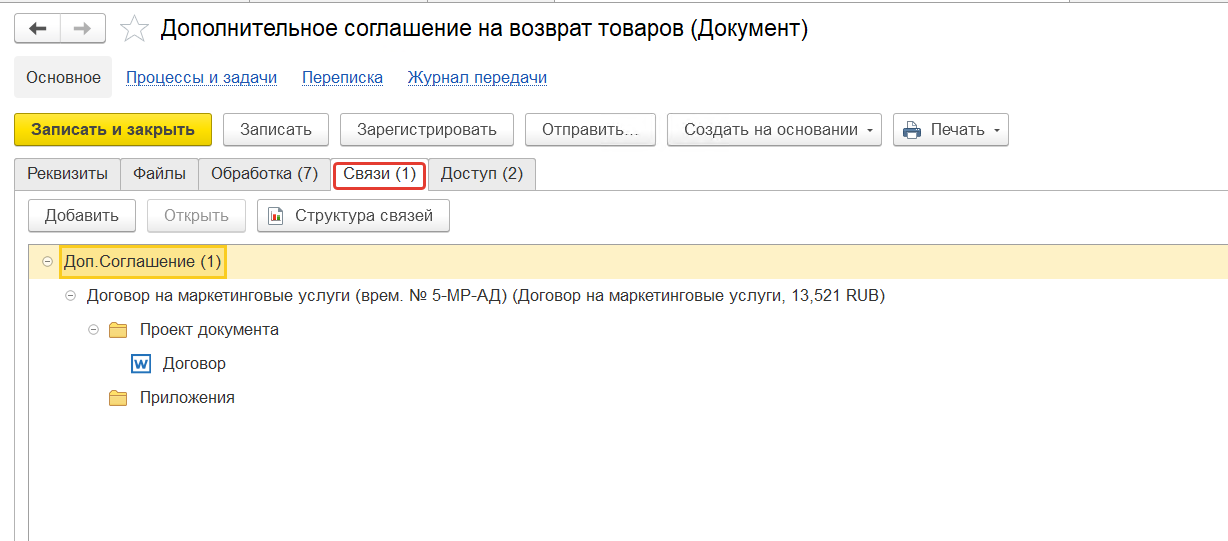Collapse the Проект документа folder node
The image size is (1228, 541).
(94, 330)
